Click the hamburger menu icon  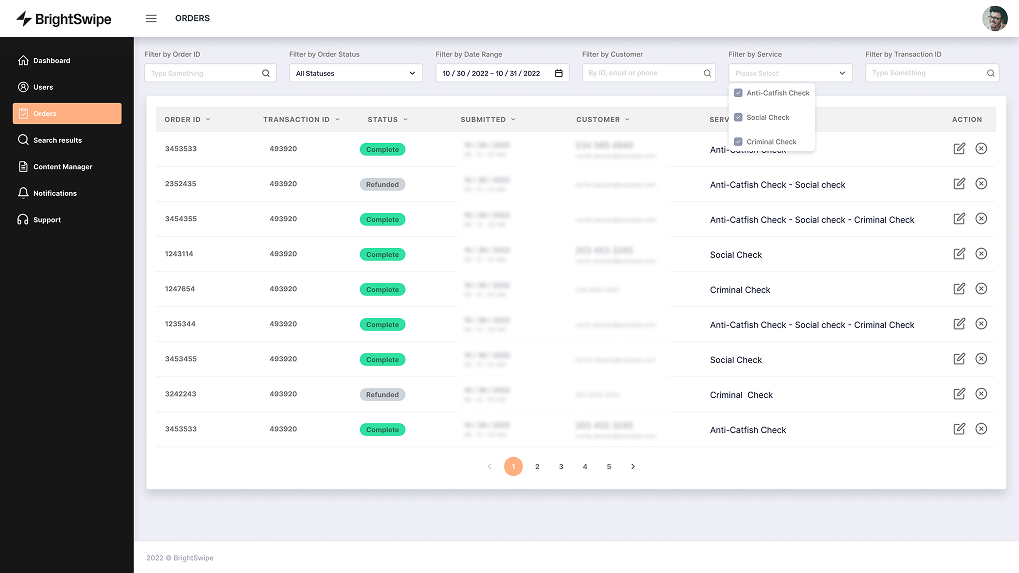coord(151,18)
